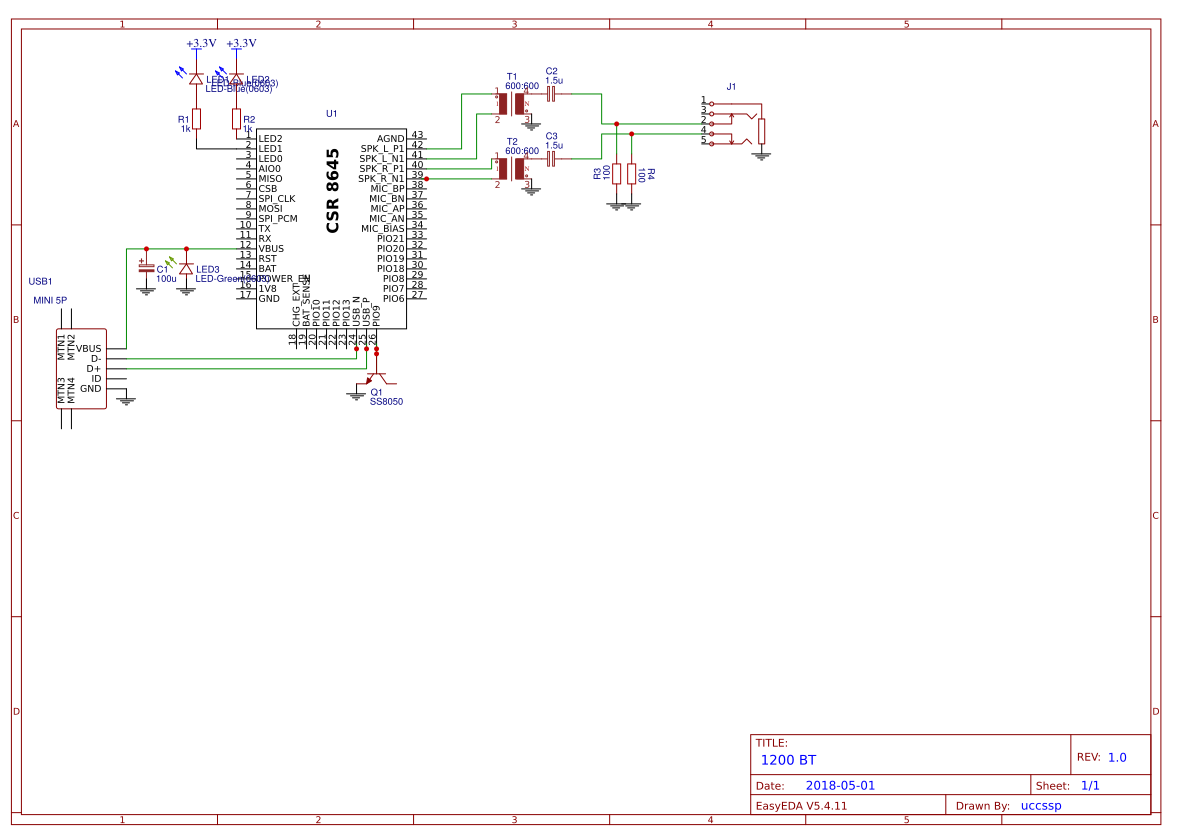1177x836 pixels.
Task: Click the AIO0 pin label
Action: (269, 169)
